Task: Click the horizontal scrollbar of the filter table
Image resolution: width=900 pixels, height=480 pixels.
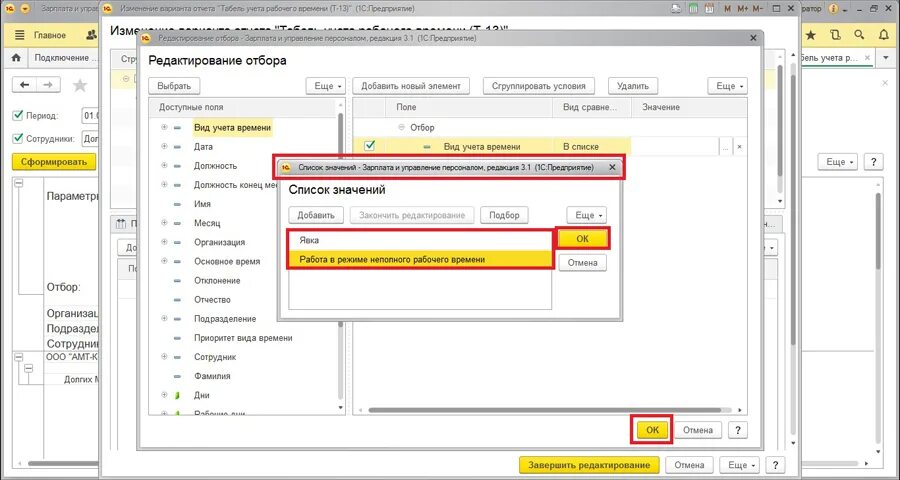Action: (544, 411)
